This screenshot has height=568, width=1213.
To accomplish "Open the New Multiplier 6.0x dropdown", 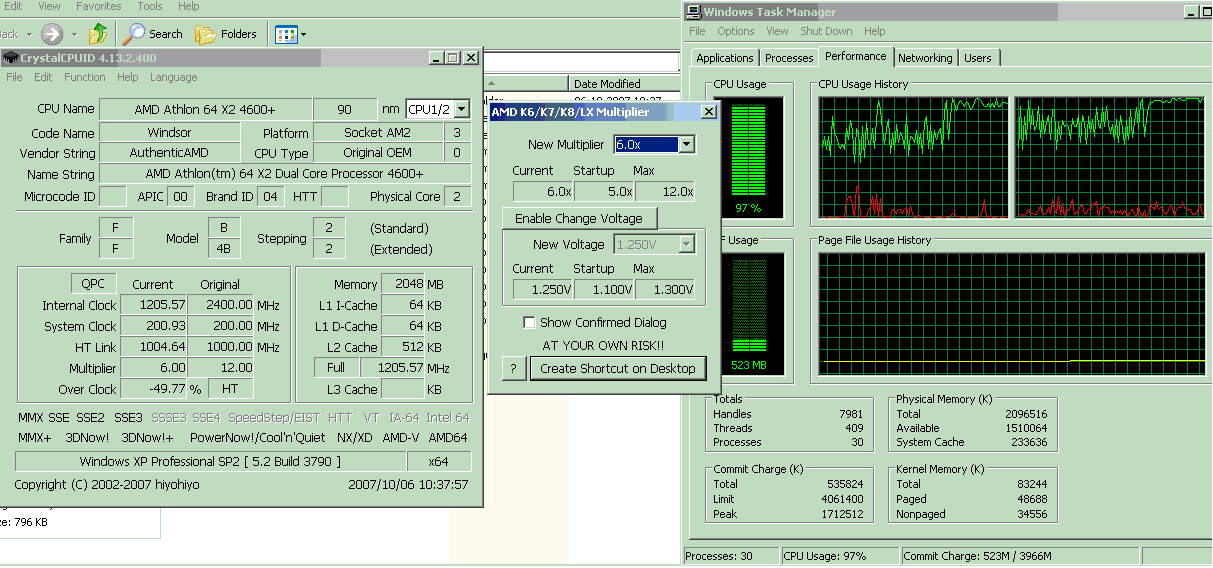I will pyautogui.click(x=685, y=145).
